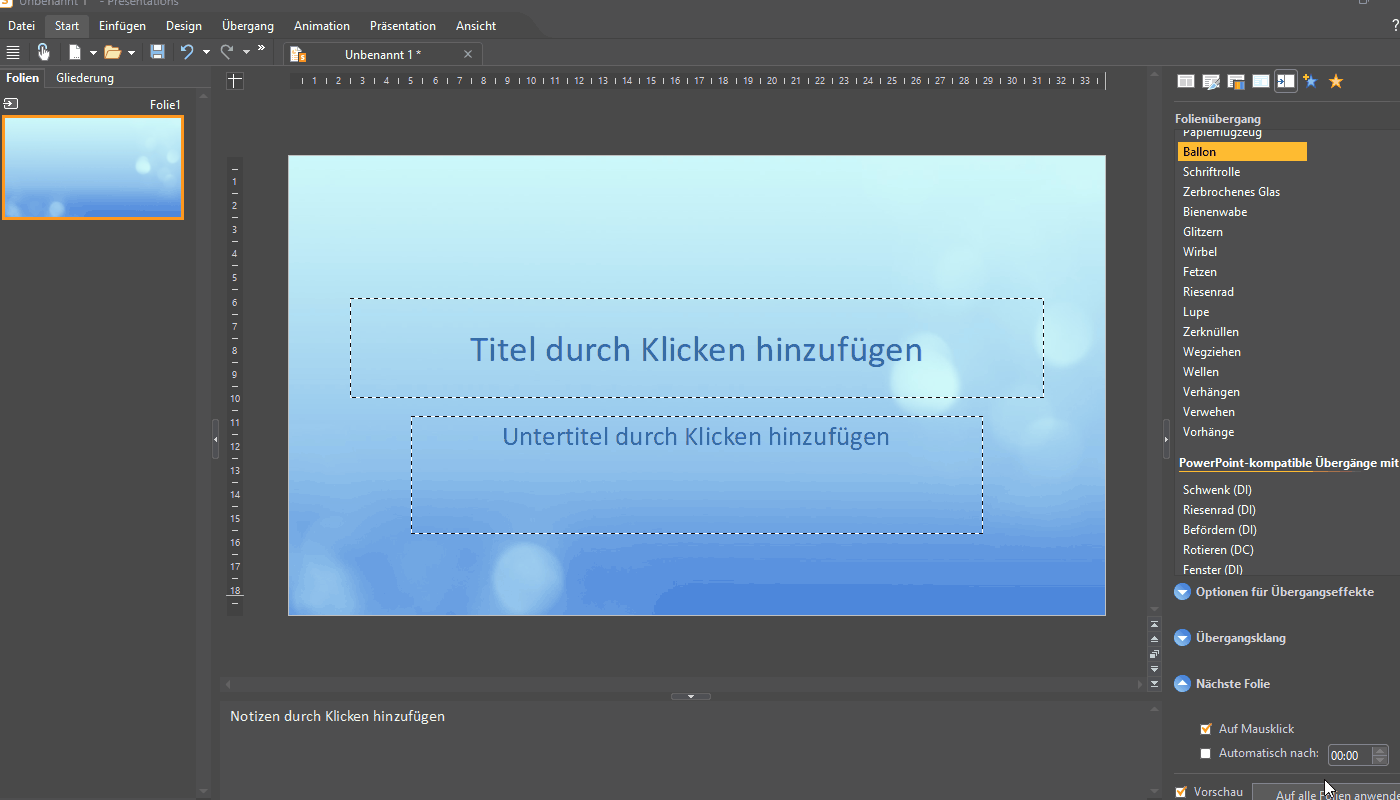The height and width of the screenshot is (800, 1400).
Task: Click the blue star add-animation icon
Action: pyautogui.click(x=1310, y=82)
